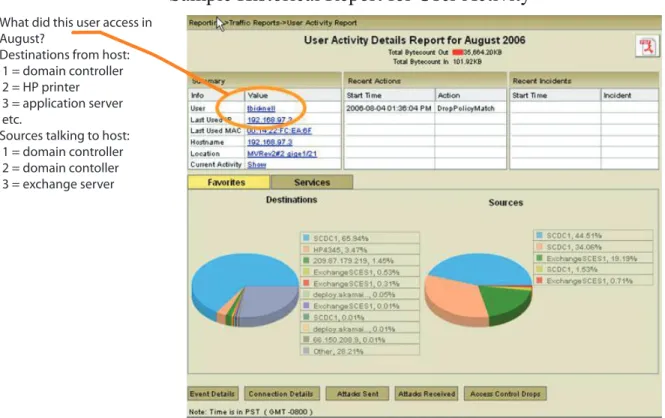Select Sources legend entry ExchangeSCES1, 0.71%

593,281
